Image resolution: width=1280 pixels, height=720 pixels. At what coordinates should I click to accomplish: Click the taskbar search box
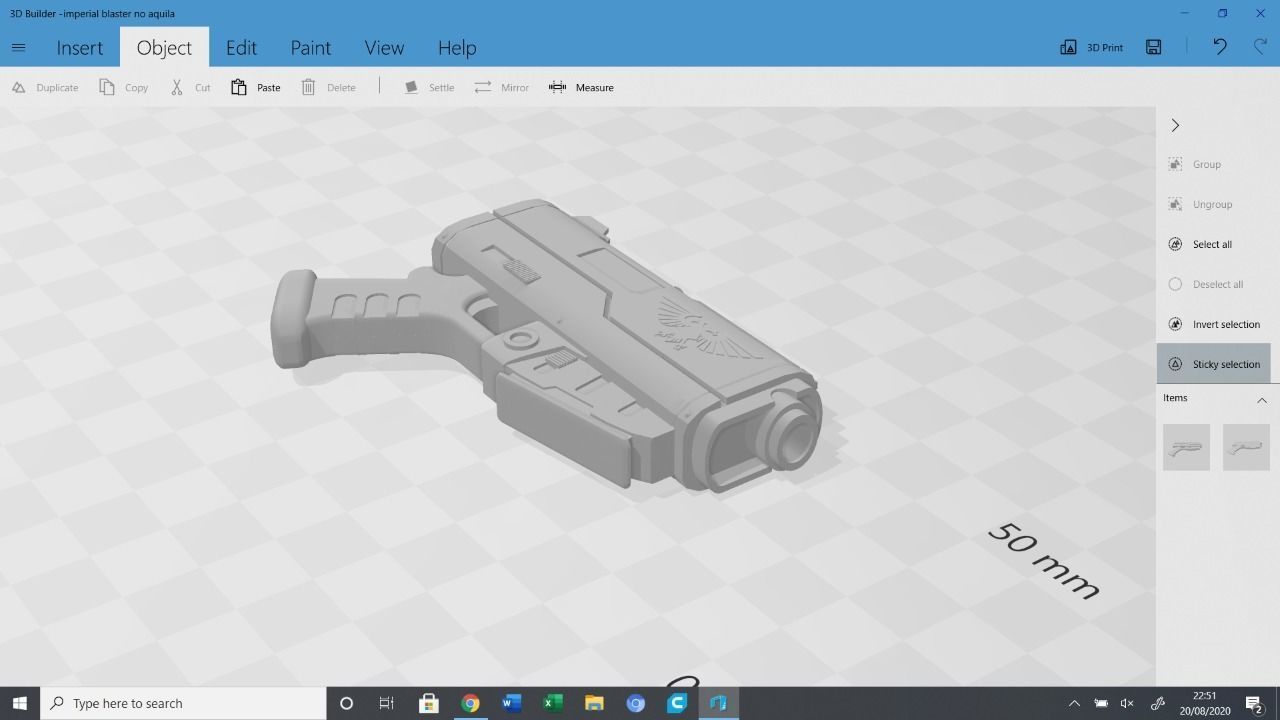183,703
